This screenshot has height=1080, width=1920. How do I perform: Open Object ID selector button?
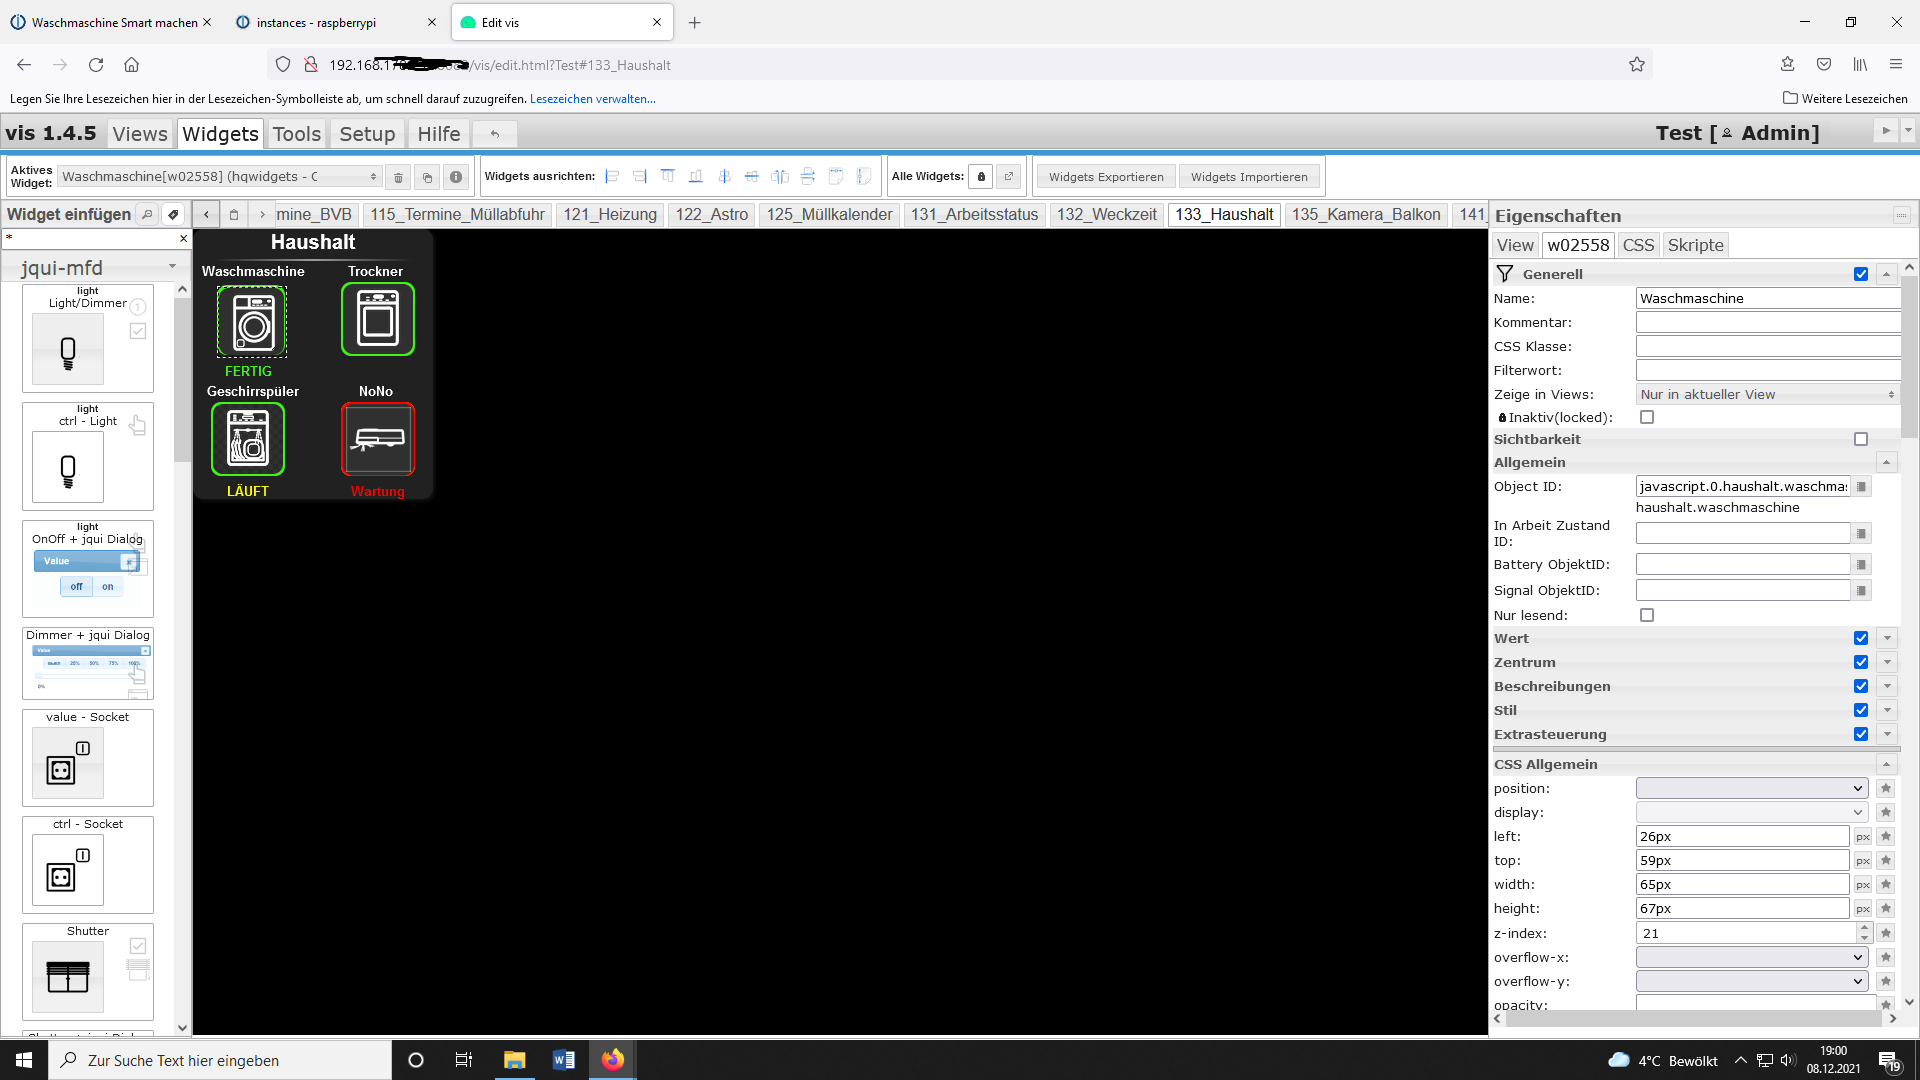click(x=1861, y=487)
